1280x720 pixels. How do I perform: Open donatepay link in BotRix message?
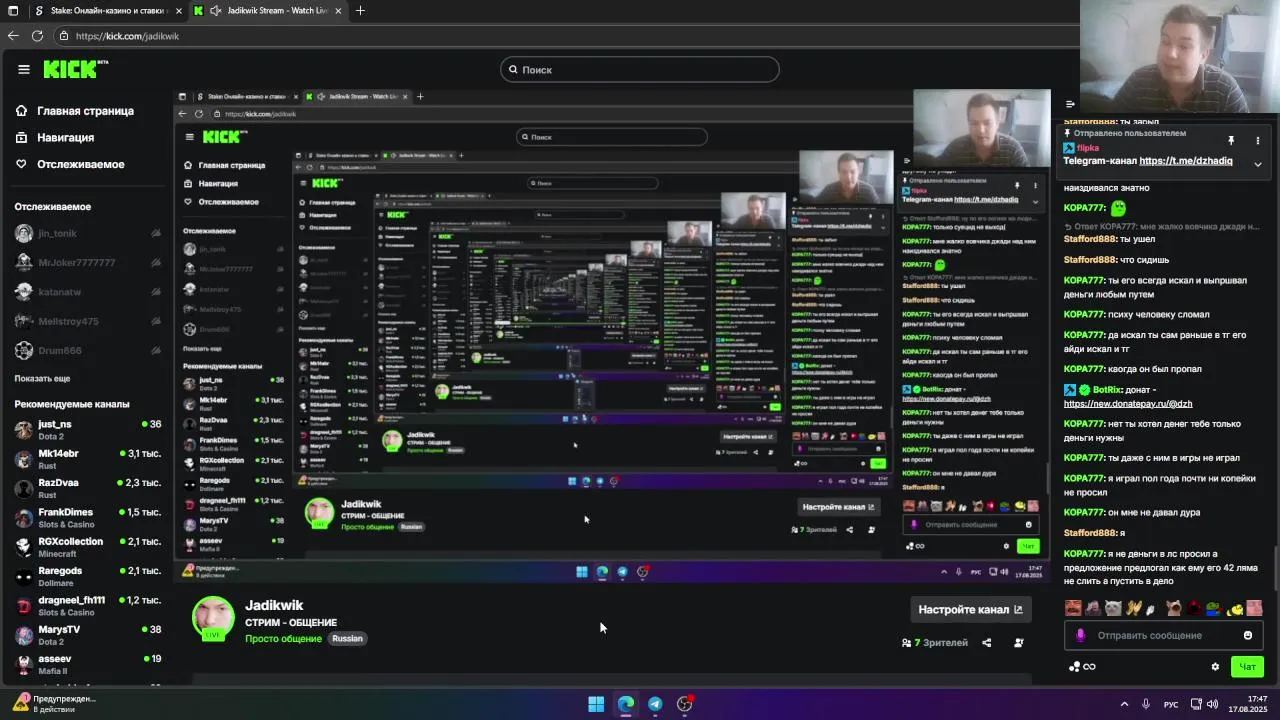[1128, 404]
